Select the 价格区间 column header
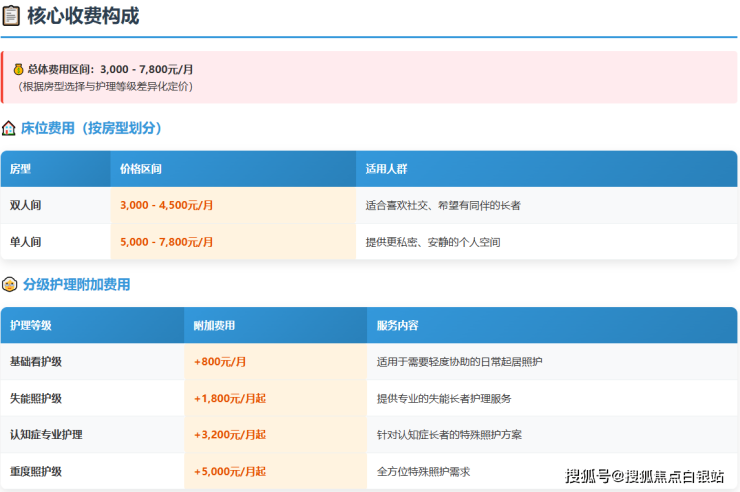The image size is (740, 492). click(x=140, y=169)
